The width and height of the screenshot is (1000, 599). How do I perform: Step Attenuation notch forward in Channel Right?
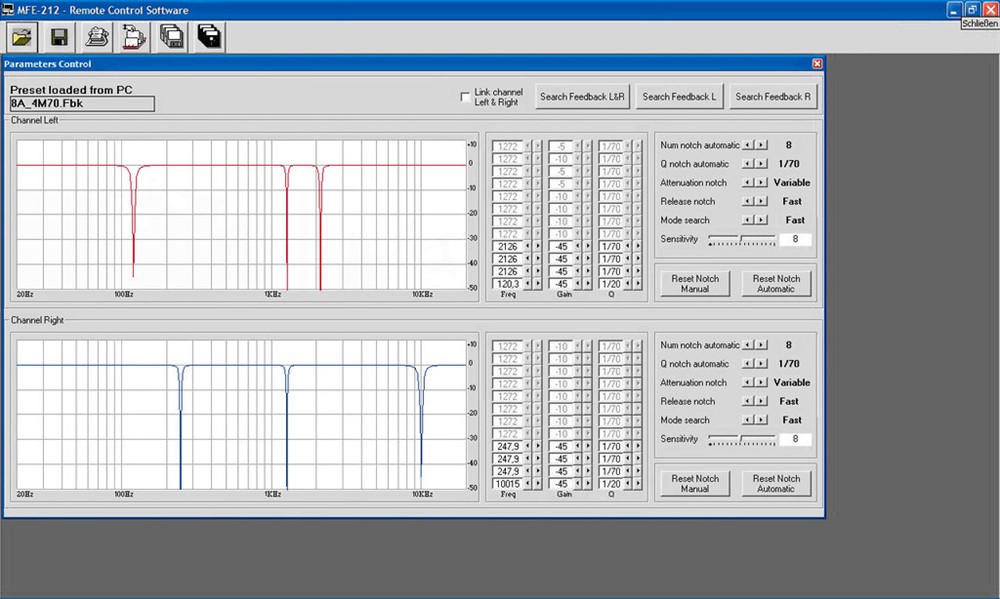click(x=763, y=383)
